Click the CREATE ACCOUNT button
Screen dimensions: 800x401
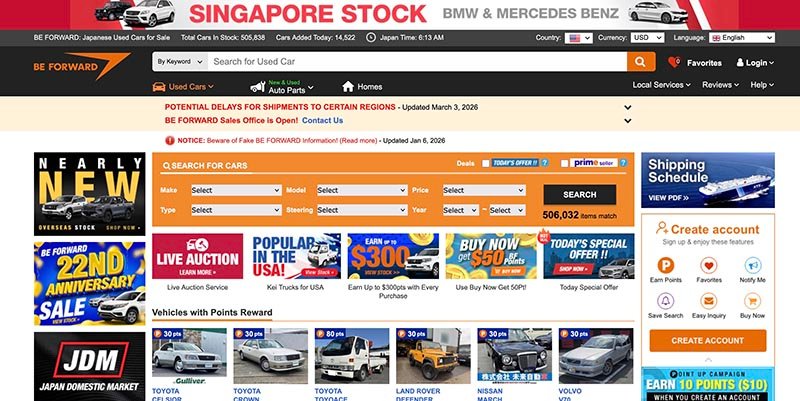pos(708,340)
